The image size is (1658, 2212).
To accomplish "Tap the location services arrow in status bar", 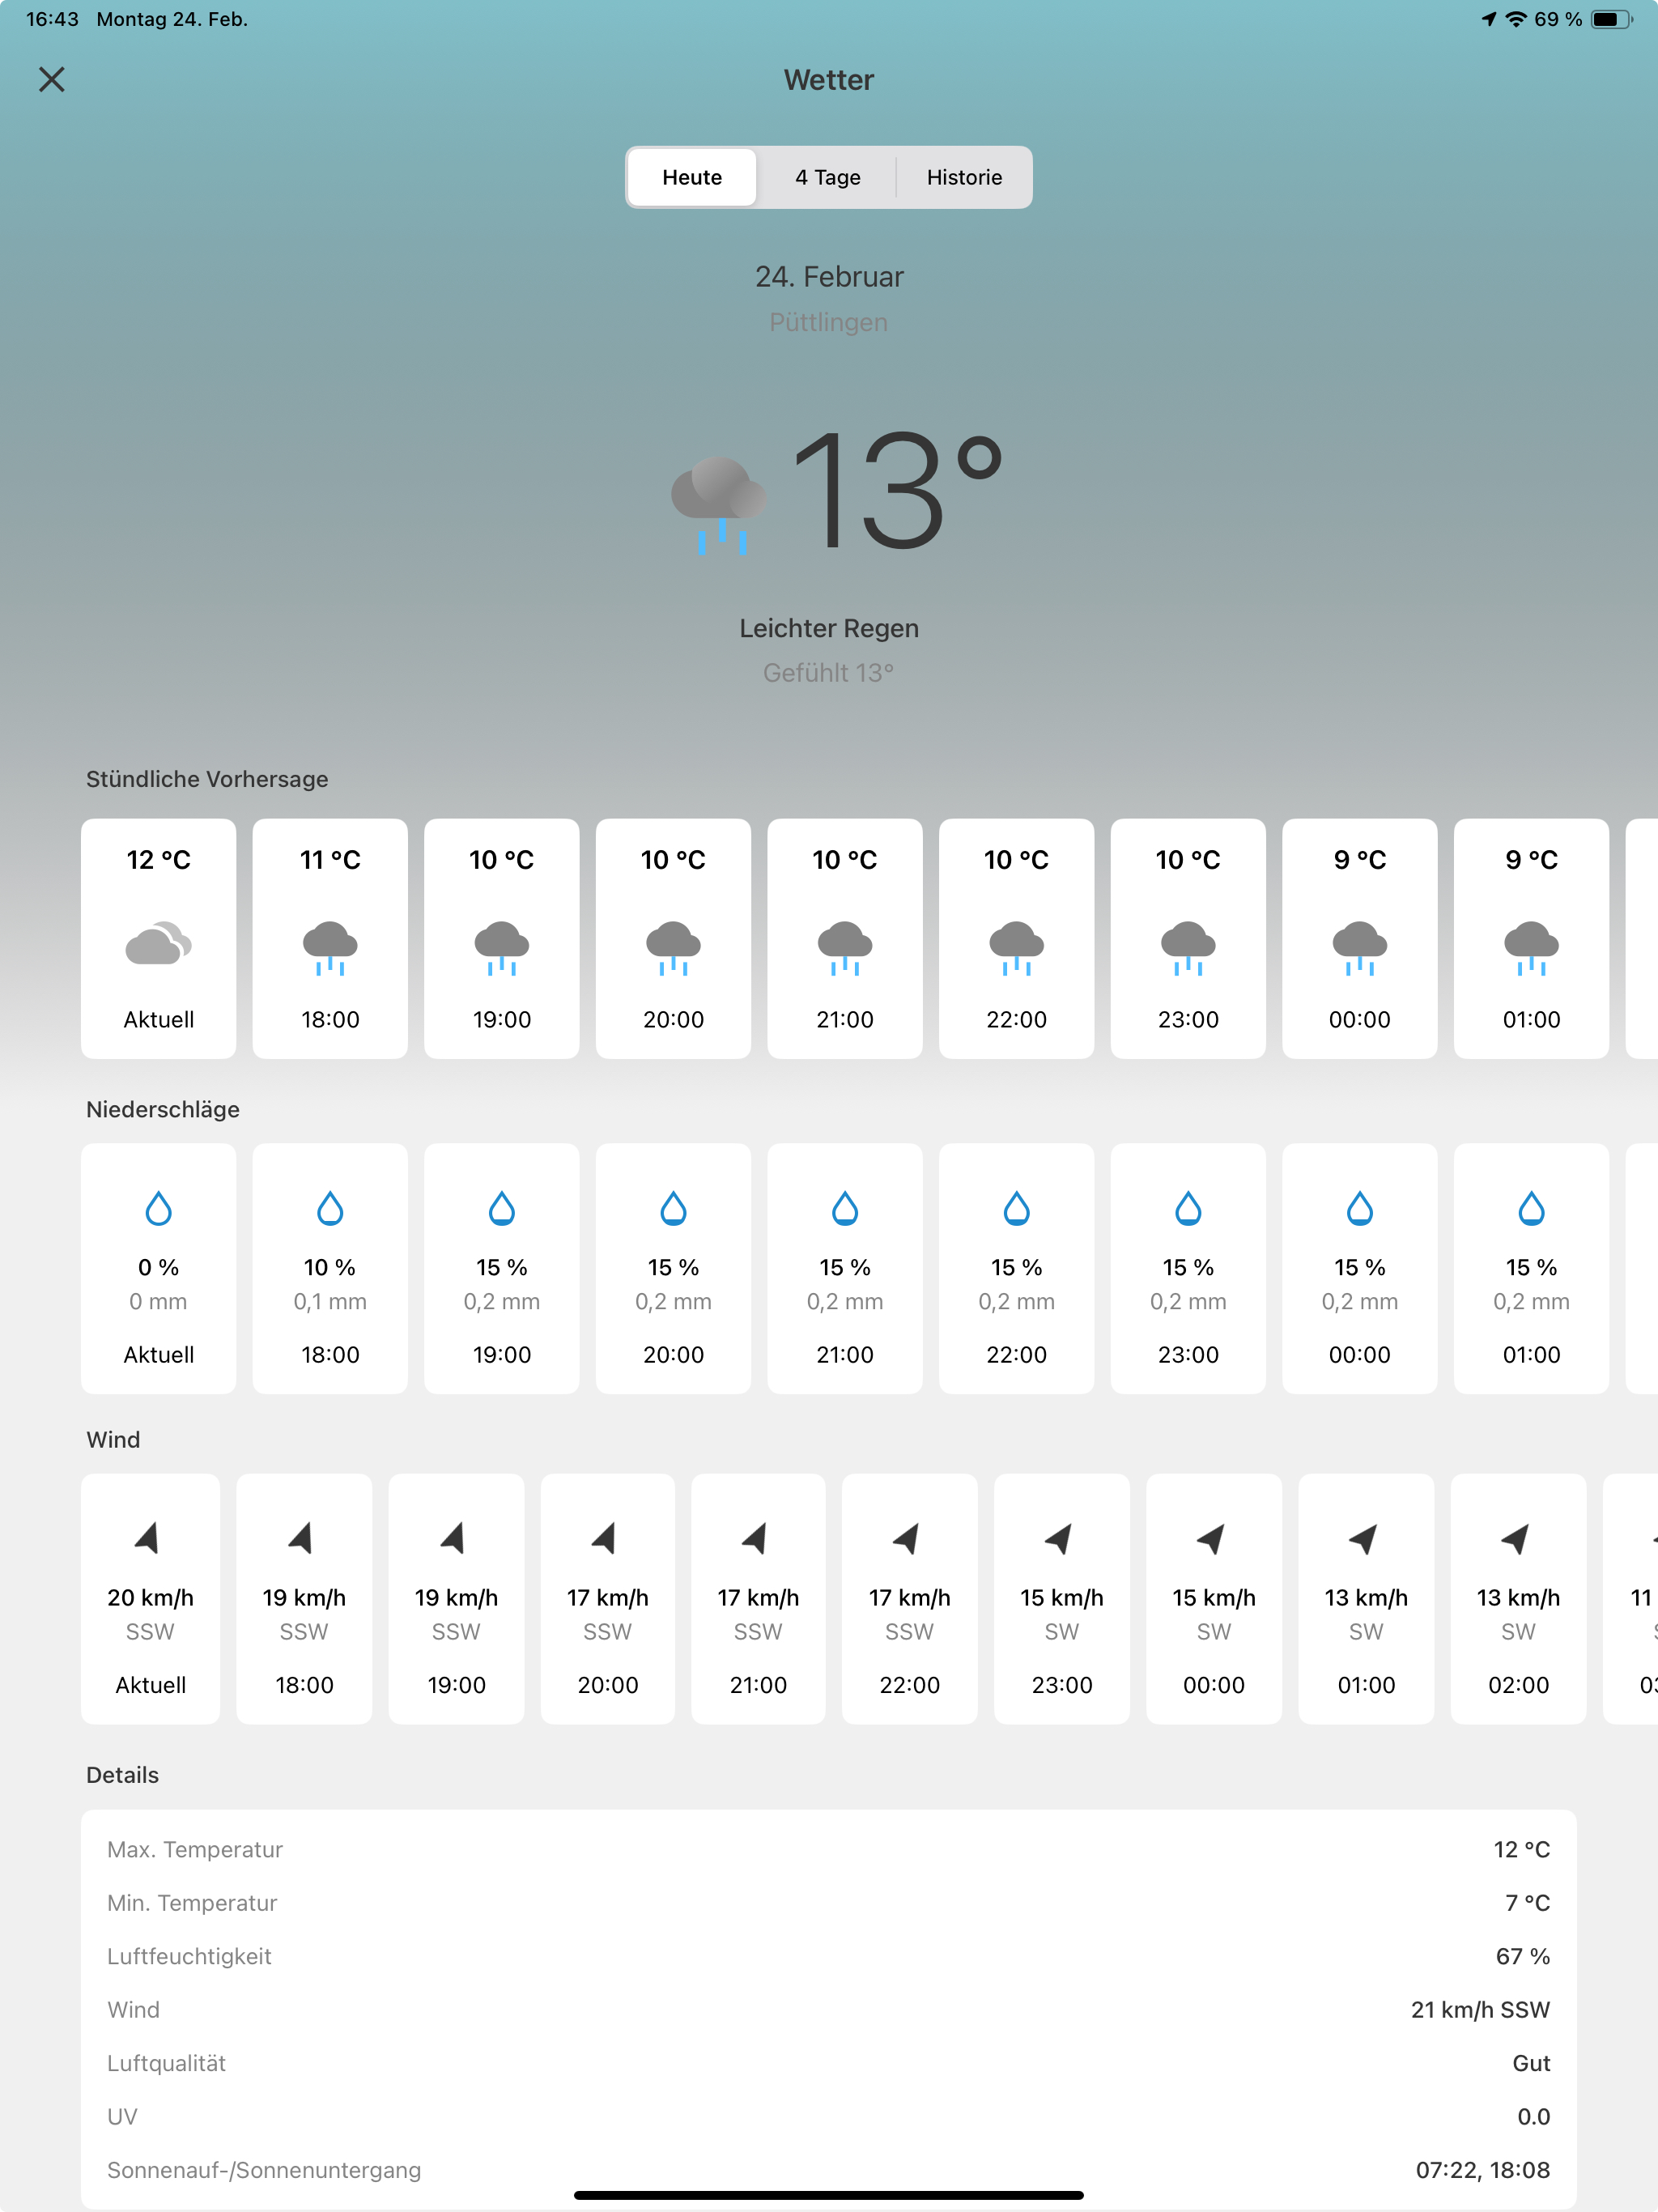I will 1489,19.
